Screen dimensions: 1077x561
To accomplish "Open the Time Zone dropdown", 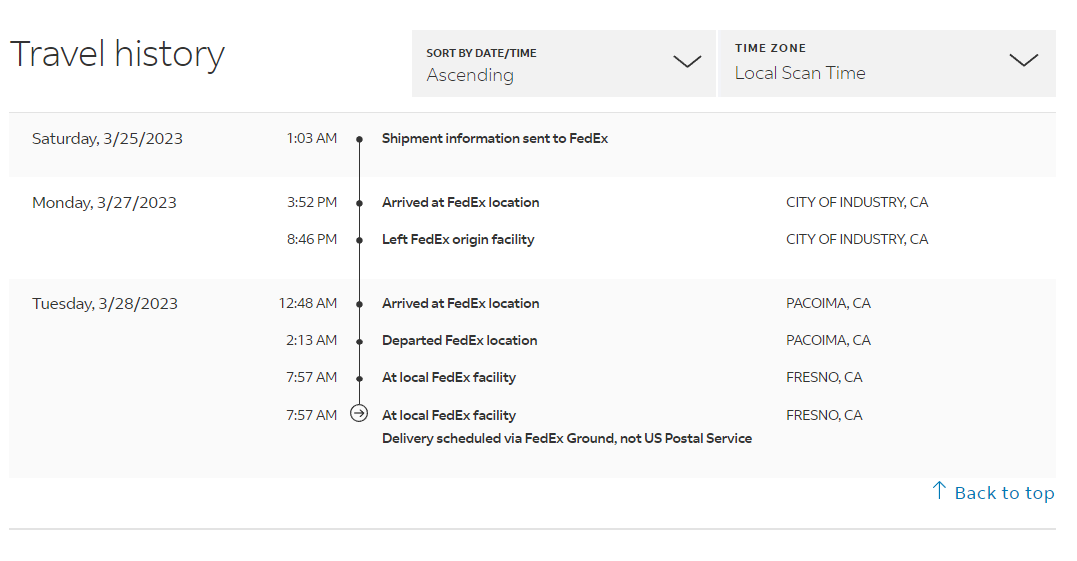I will [886, 63].
